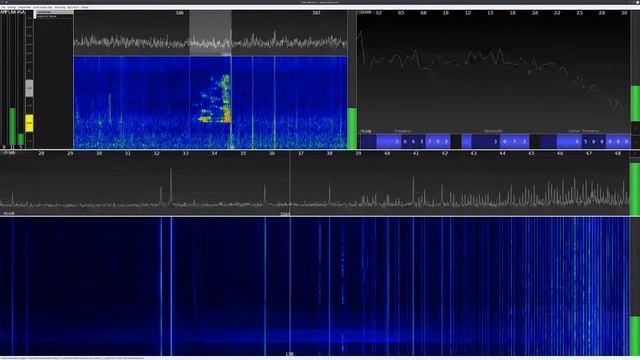Select the yellow highlighted demodulator mode
This screenshot has width=640, height=360.
pos(29,123)
